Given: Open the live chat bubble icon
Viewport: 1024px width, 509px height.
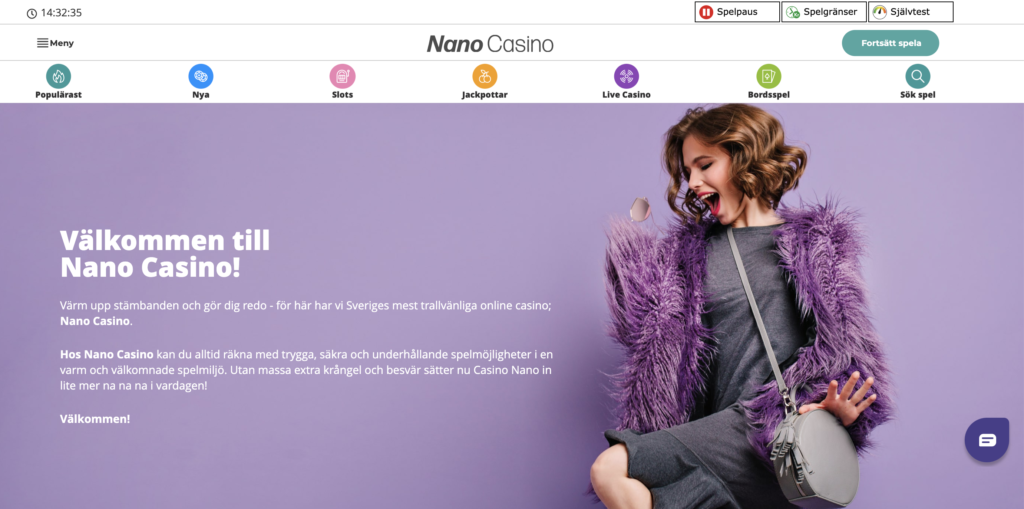Looking at the screenshot, I should pyautogui.click(x=987, y=440).
